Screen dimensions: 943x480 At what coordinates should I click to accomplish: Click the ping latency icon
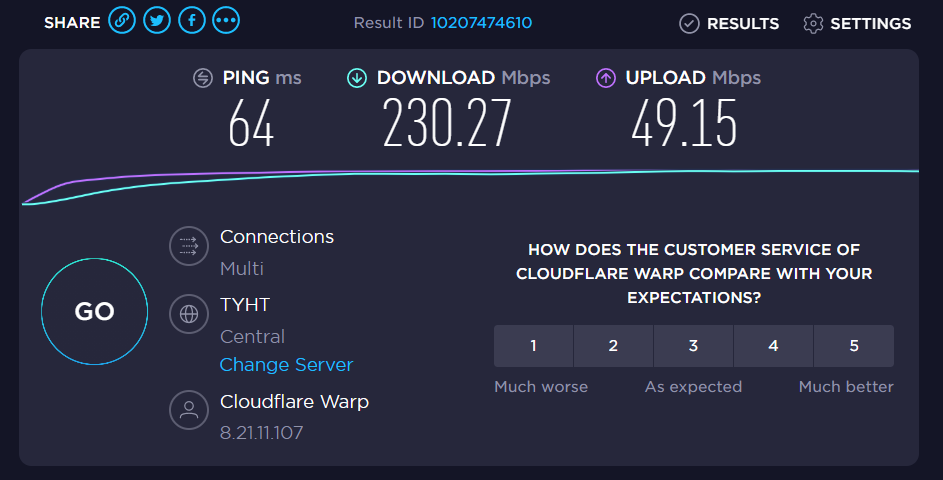(203, 78)
